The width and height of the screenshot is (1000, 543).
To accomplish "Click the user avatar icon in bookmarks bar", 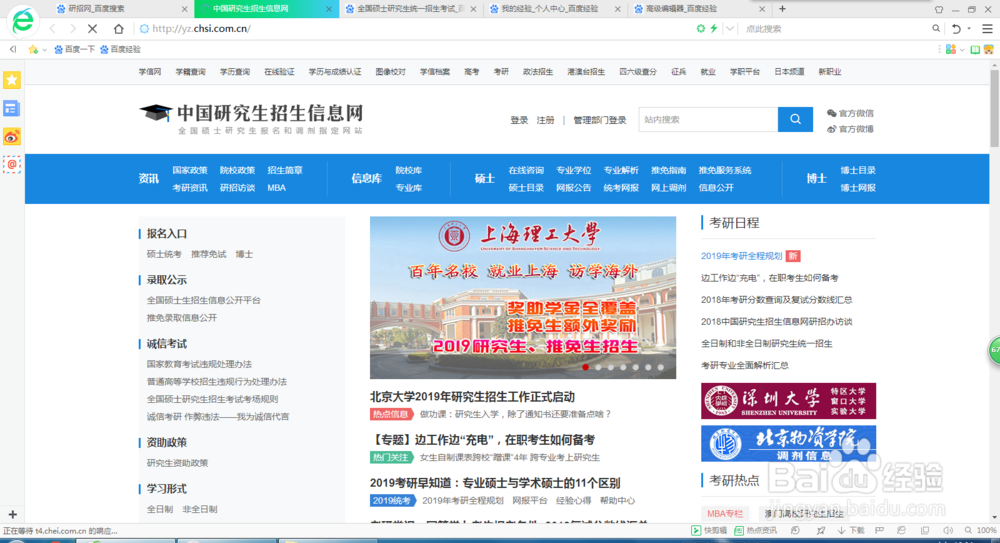I will coord(989,49).
